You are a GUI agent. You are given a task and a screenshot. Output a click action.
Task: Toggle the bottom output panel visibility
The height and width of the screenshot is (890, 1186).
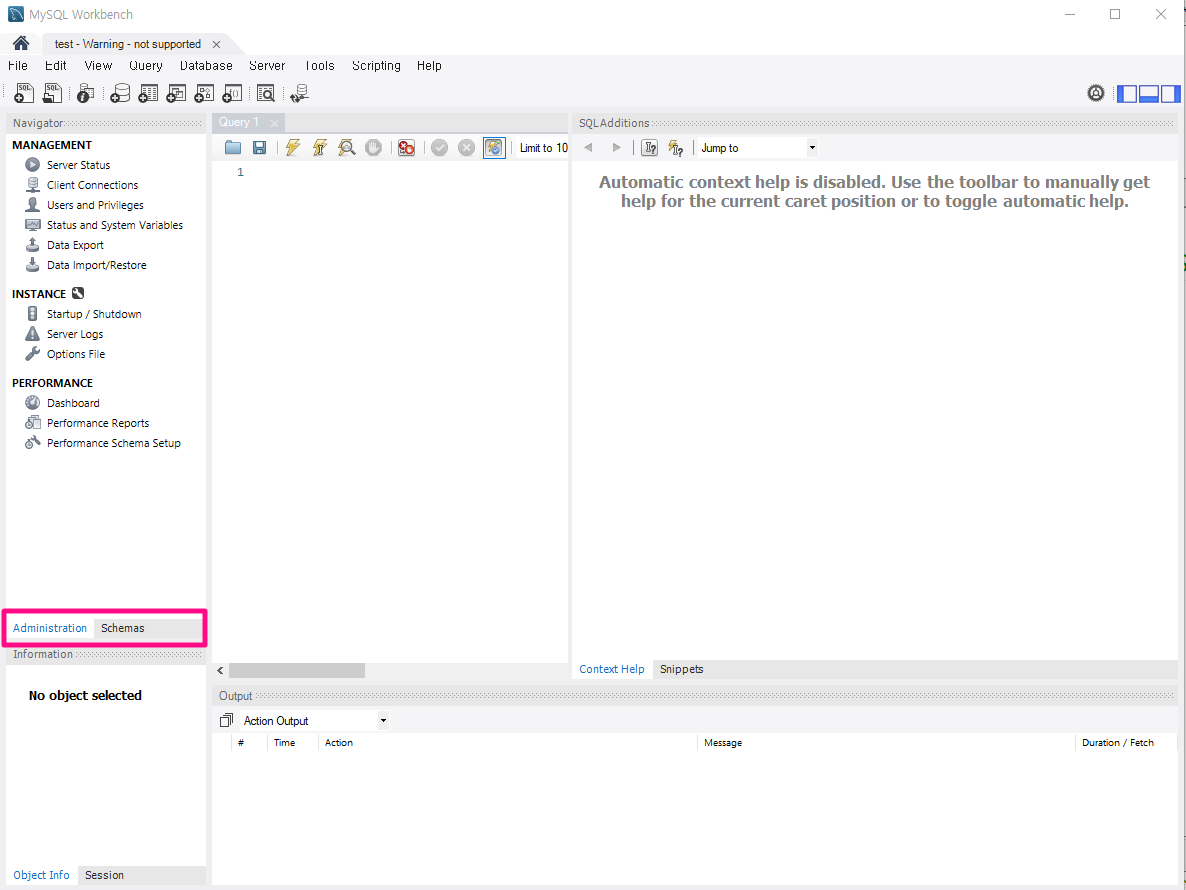1149,94
